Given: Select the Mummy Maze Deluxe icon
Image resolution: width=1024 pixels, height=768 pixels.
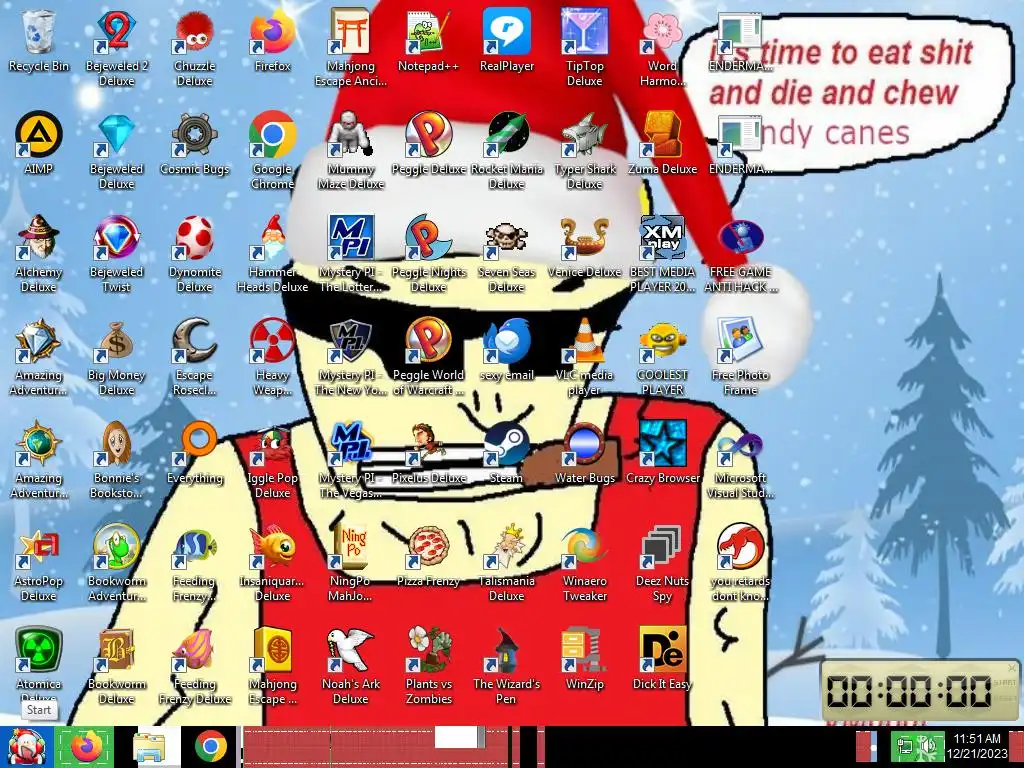Looking at the screenshot, I should click(x=351, y=151).
